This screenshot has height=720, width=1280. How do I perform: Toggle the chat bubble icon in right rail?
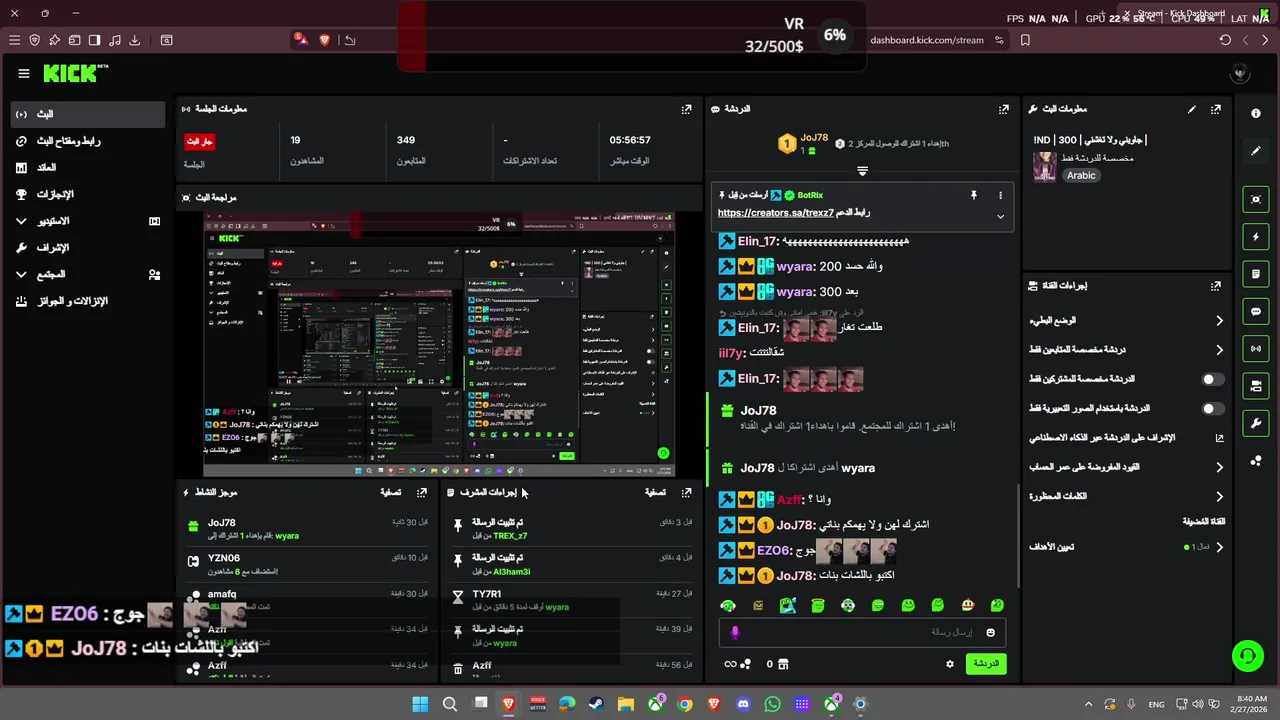point(1256,311)
